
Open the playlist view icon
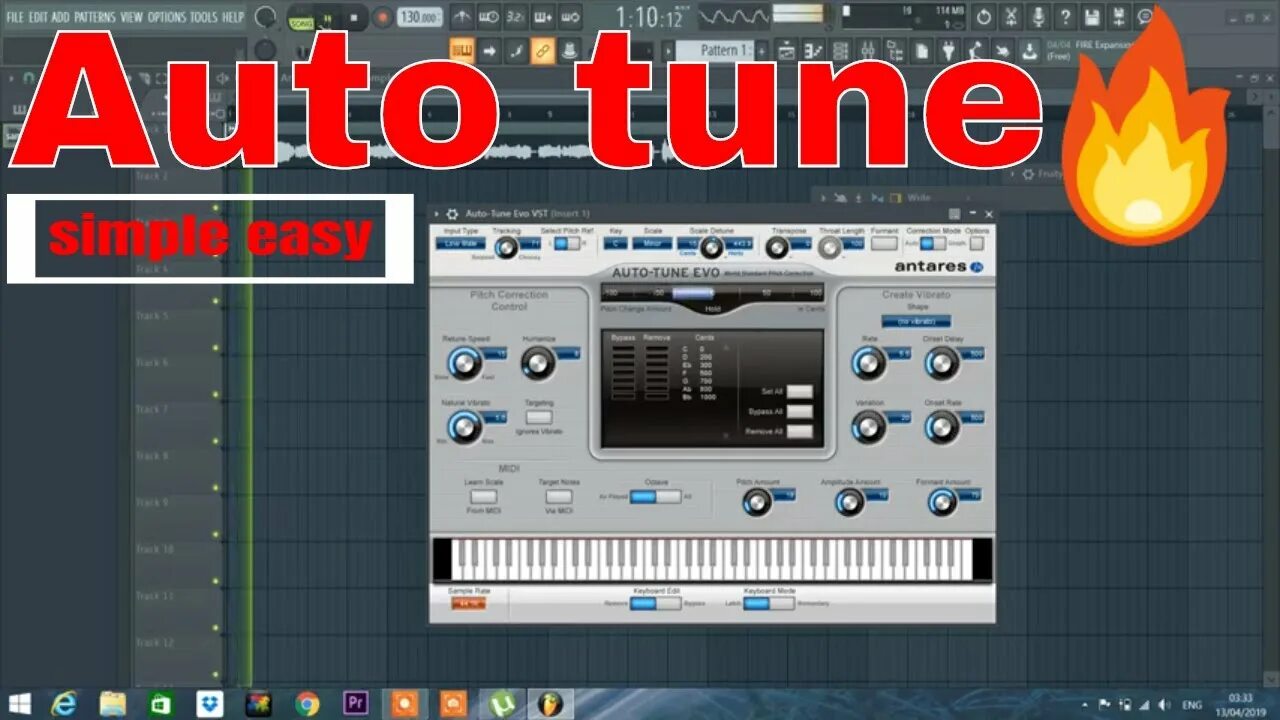788,50
